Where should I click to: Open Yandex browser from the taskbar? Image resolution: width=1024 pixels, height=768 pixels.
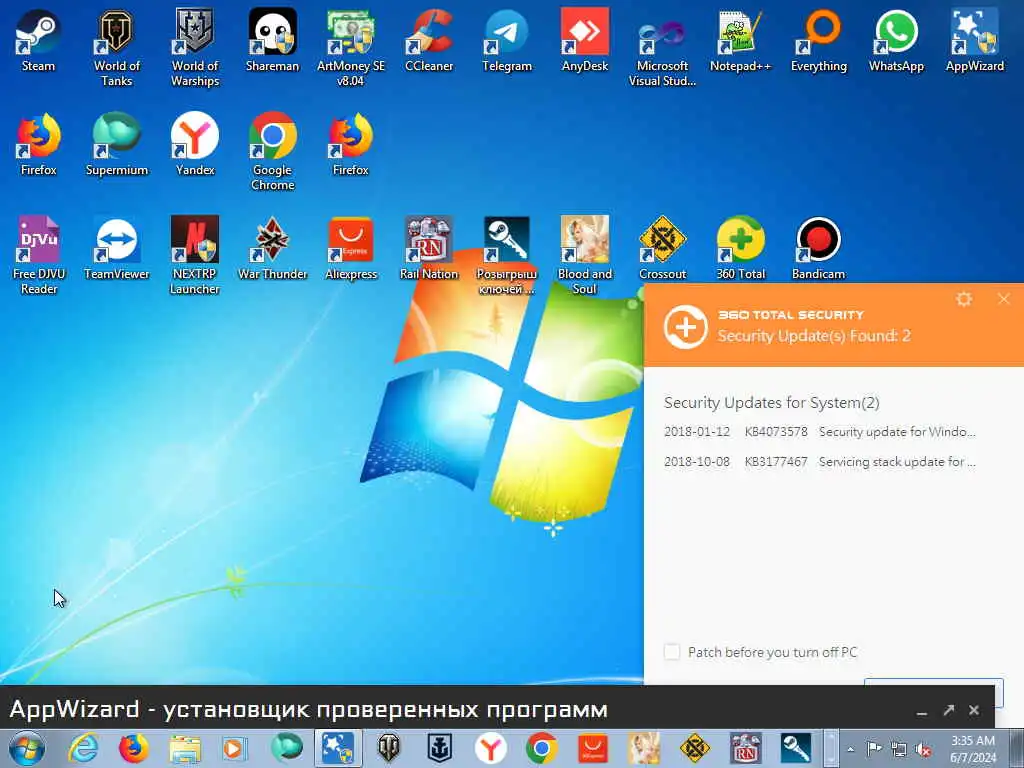(490, 748)
